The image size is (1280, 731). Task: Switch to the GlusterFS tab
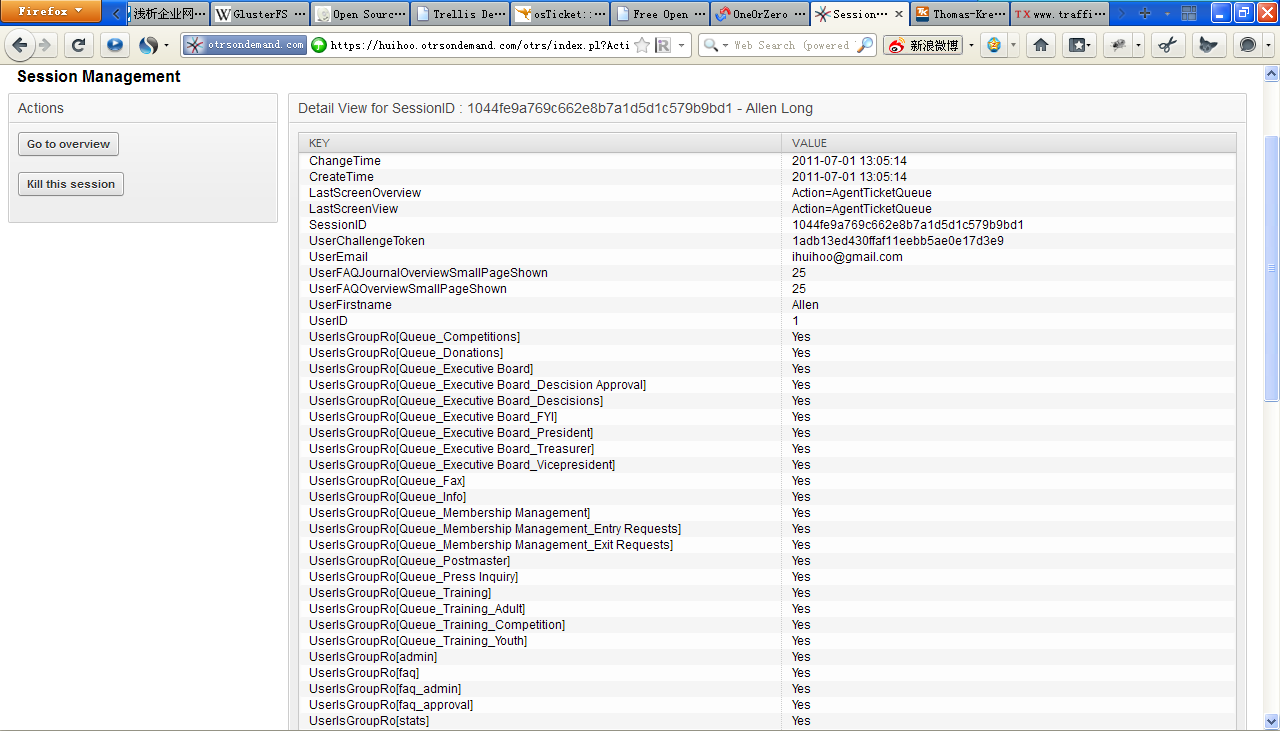click(x=260, y=14)
